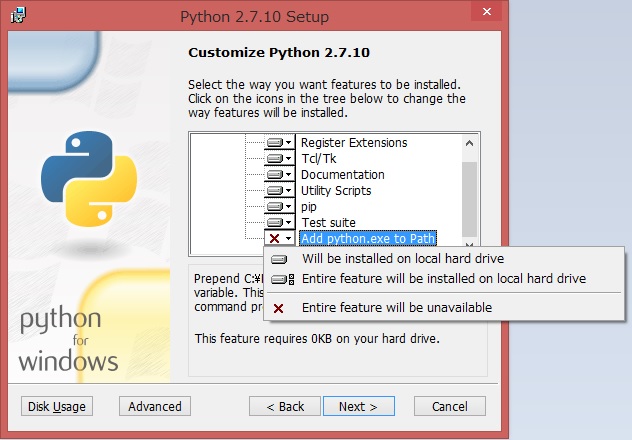The height and width of the screenshot is (440, 632).
Task: Choose Entire feature will be unavailable
Action: pos(443,308)
